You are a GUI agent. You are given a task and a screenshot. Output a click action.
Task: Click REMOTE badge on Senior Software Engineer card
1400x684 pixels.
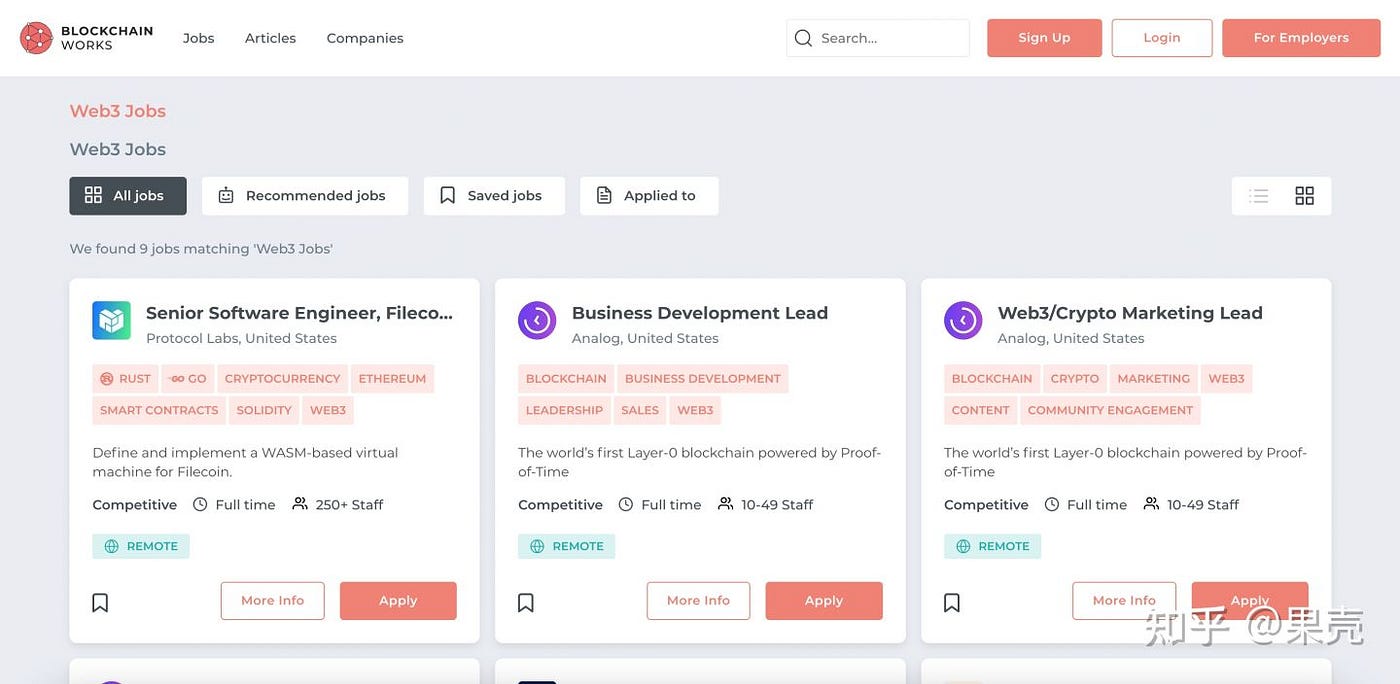click(x=141, y=546)
